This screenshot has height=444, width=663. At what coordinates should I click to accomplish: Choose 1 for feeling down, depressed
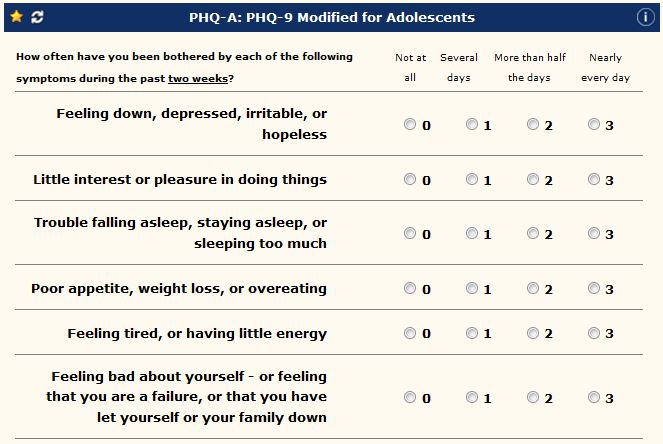[472, 125]
